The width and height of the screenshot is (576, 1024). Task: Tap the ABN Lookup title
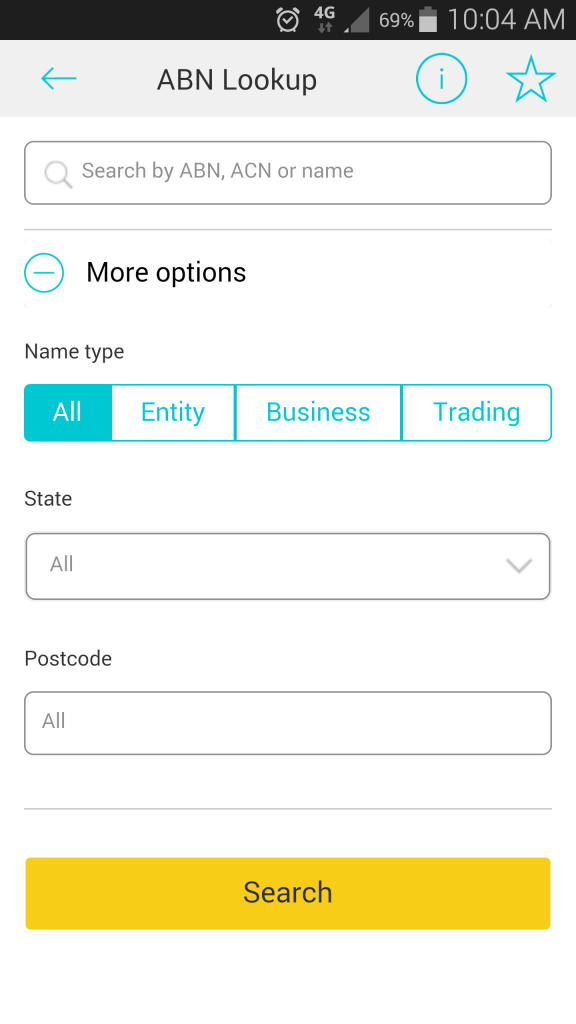coord(236,80)
